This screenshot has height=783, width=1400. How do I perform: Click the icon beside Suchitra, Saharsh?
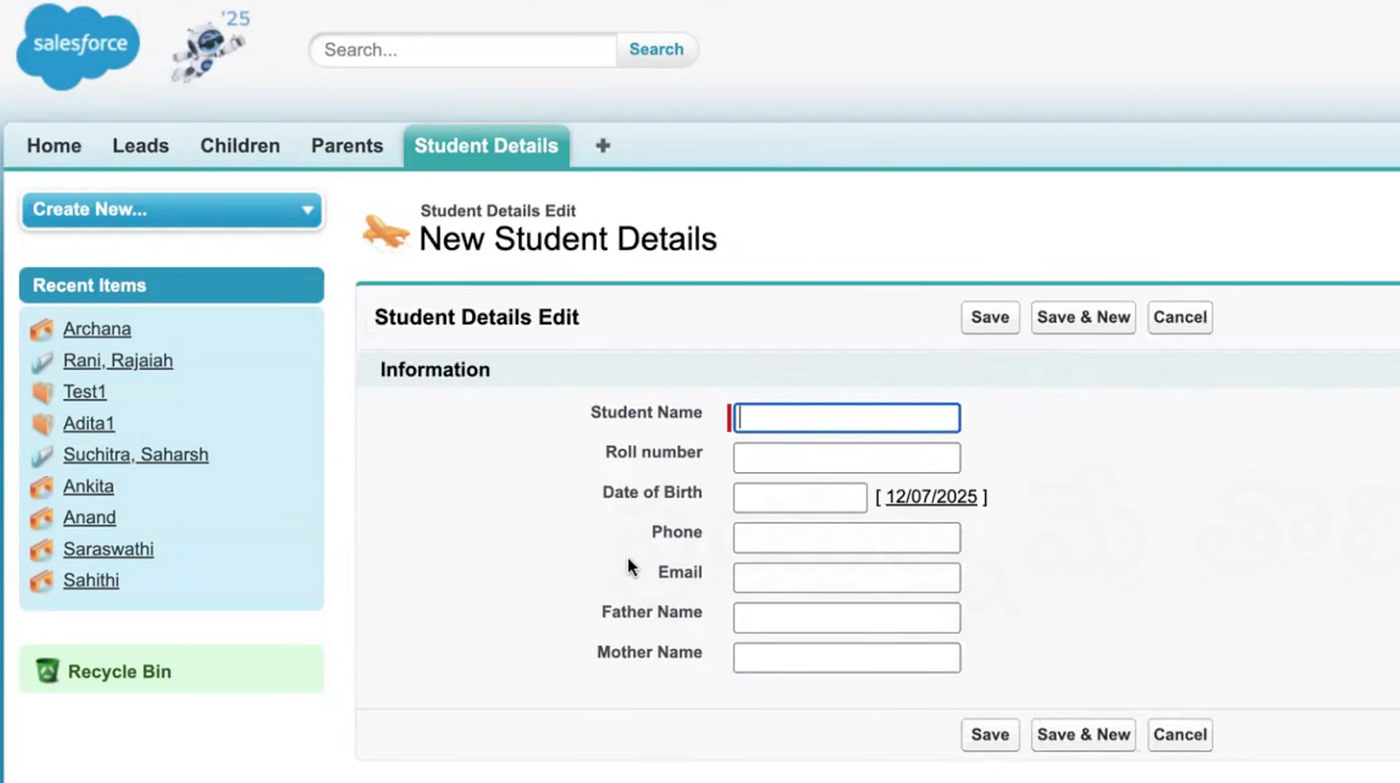pos(42,455)
